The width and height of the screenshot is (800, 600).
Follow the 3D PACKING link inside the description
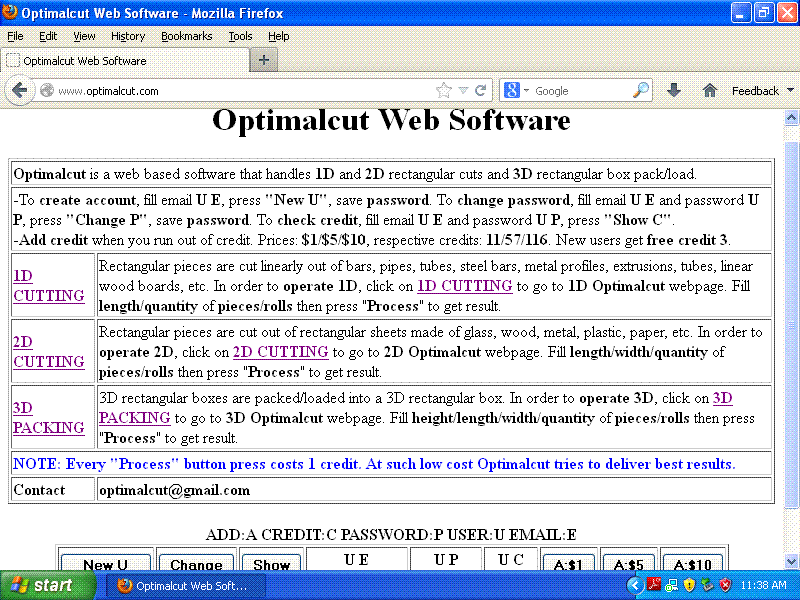(x=135, y=418)
